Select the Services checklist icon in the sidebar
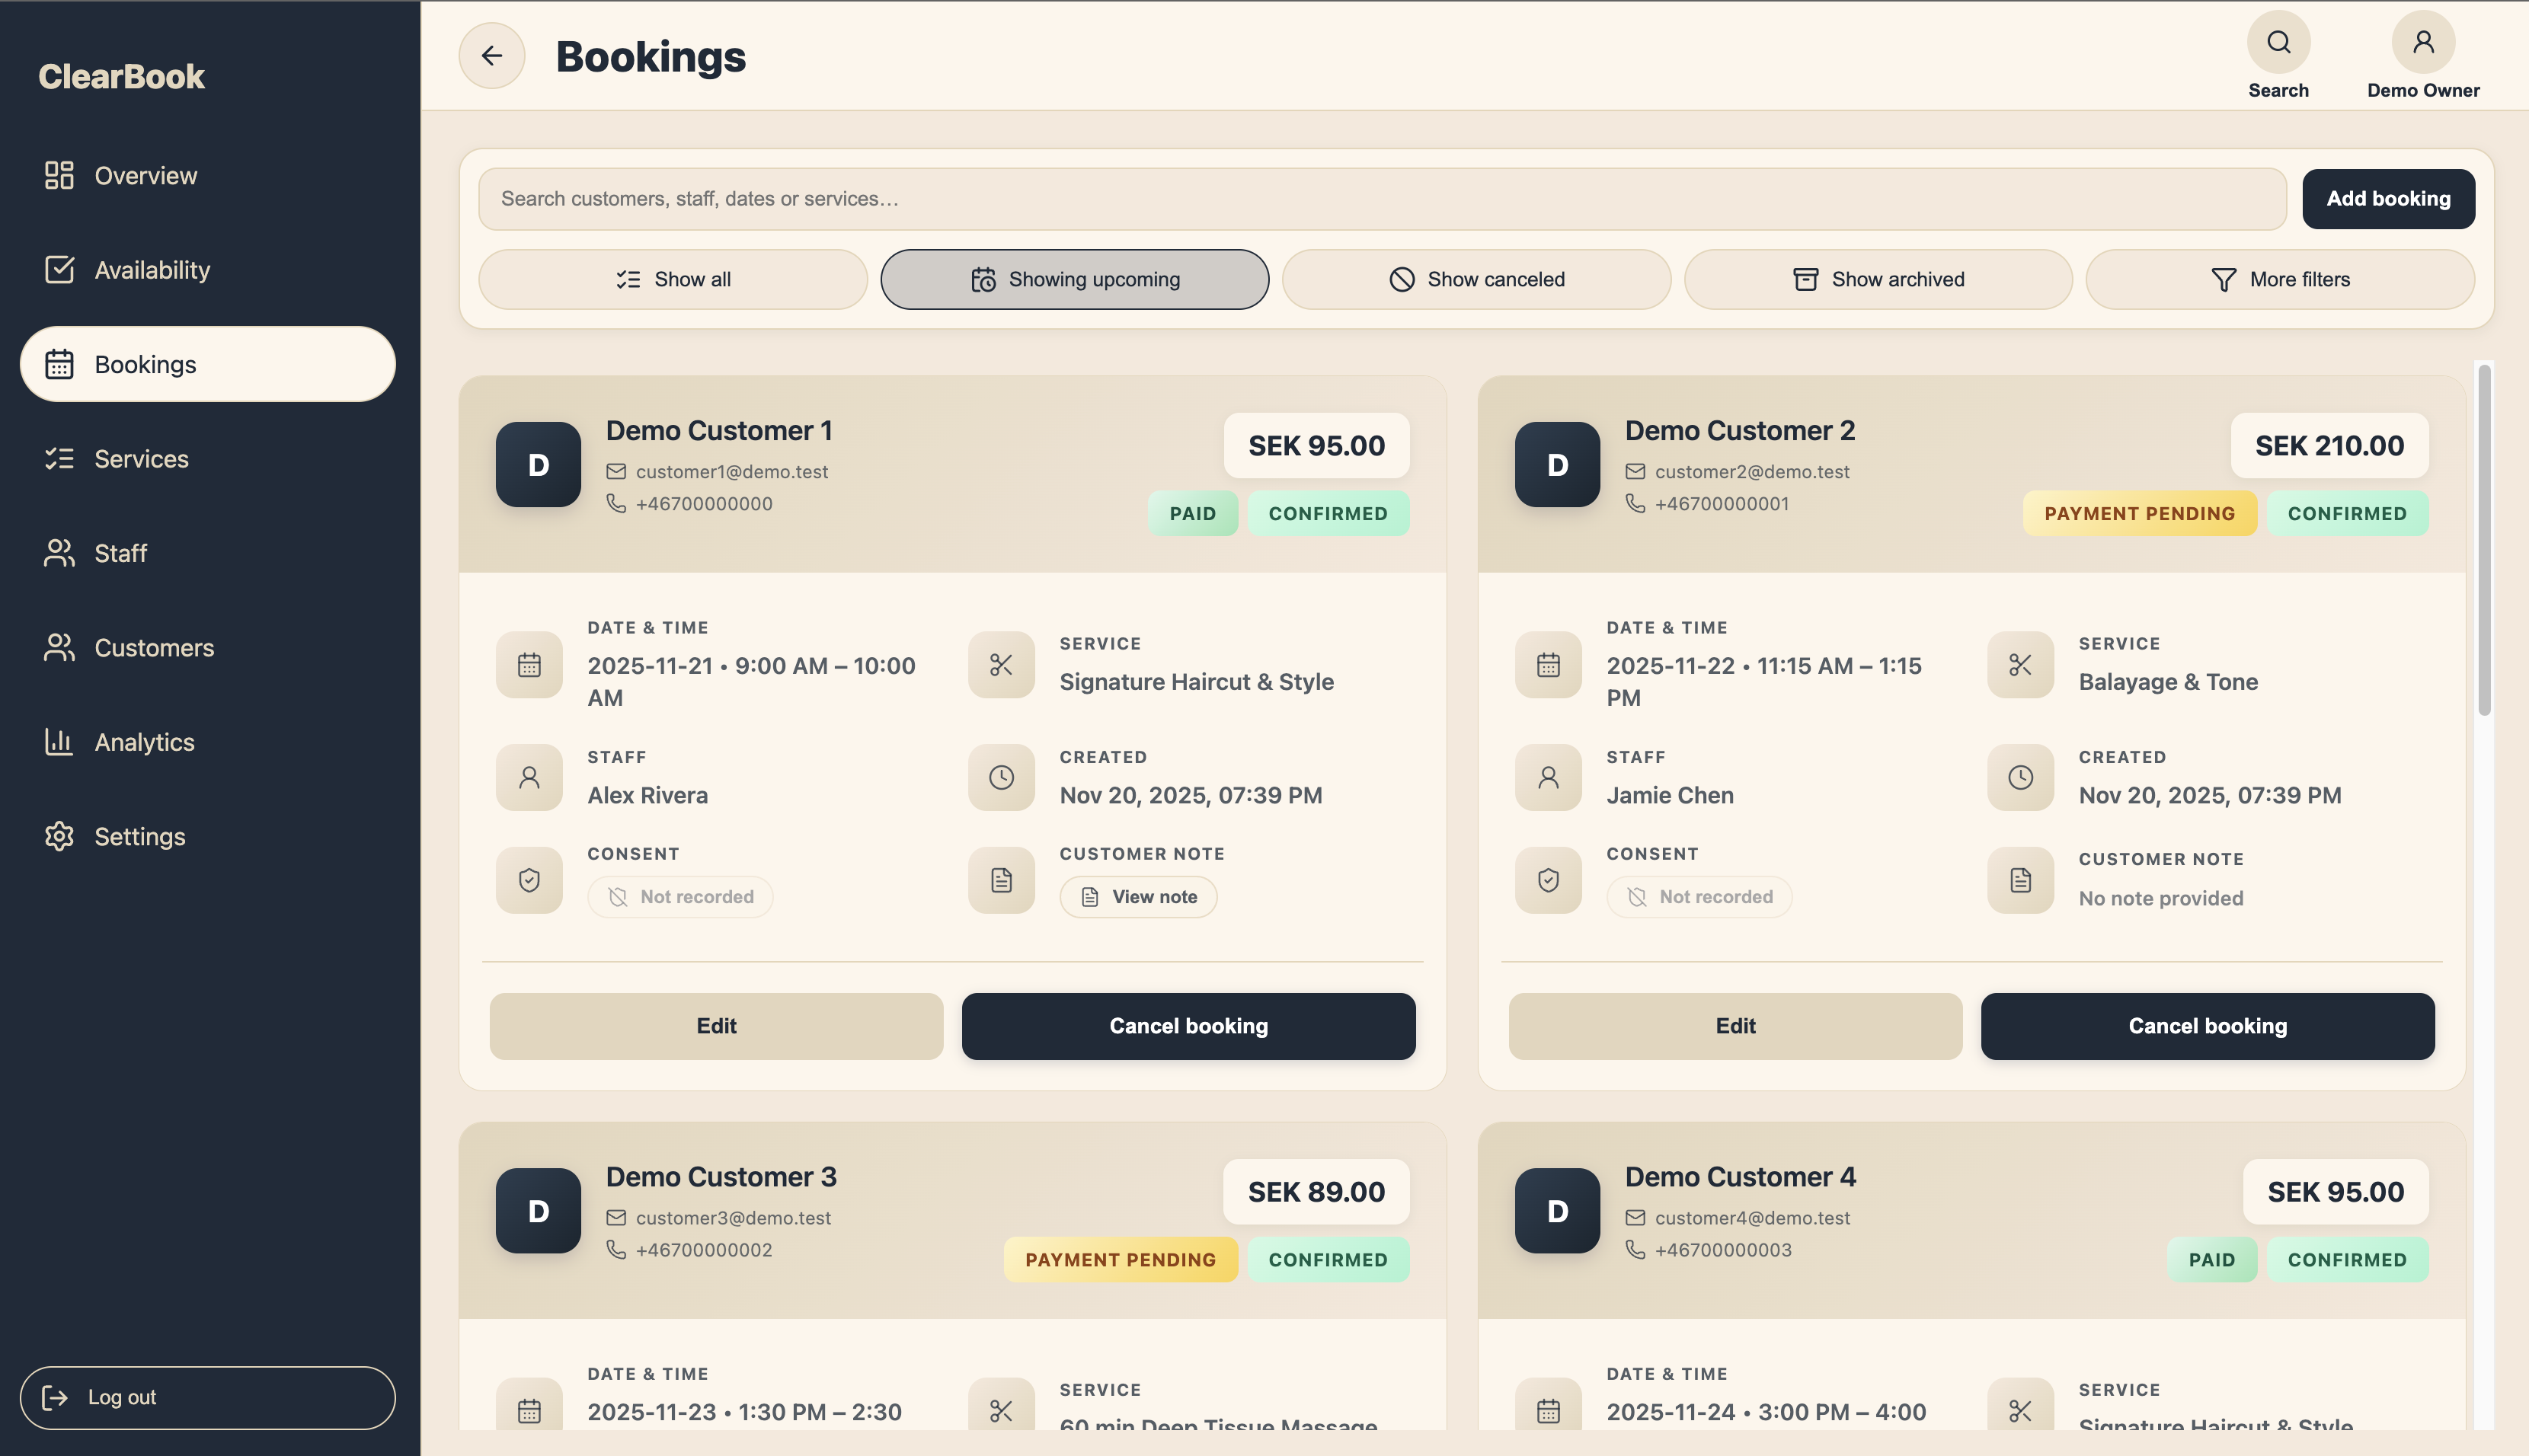This screenshot has width=2529, height=1456. click(x=59, y=458)
